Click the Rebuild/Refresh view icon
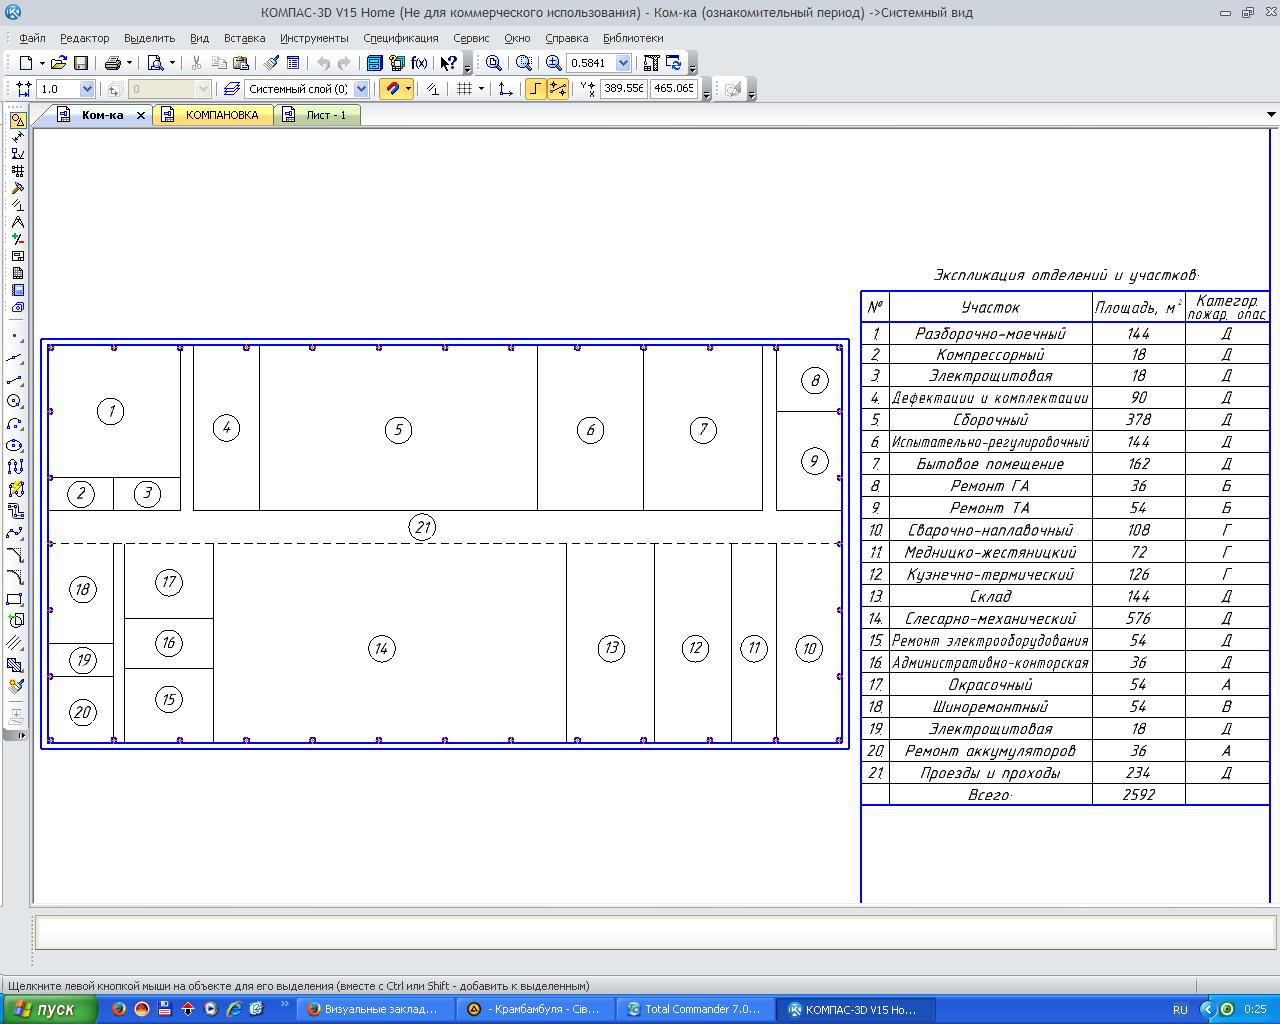Image resolution: width=1280 pixels, height=1024 pixels. [x=673, y=63]
